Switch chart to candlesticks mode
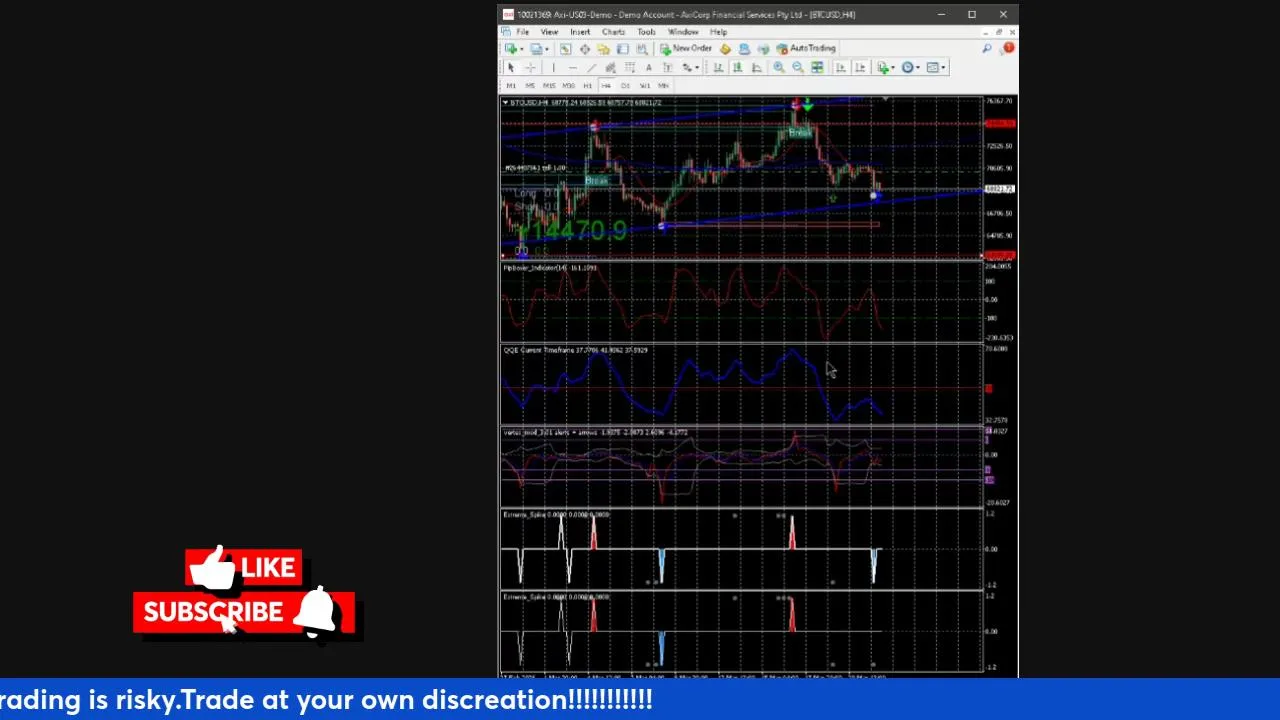Screen dimensions: 1280x720 (x=737, y=67)
